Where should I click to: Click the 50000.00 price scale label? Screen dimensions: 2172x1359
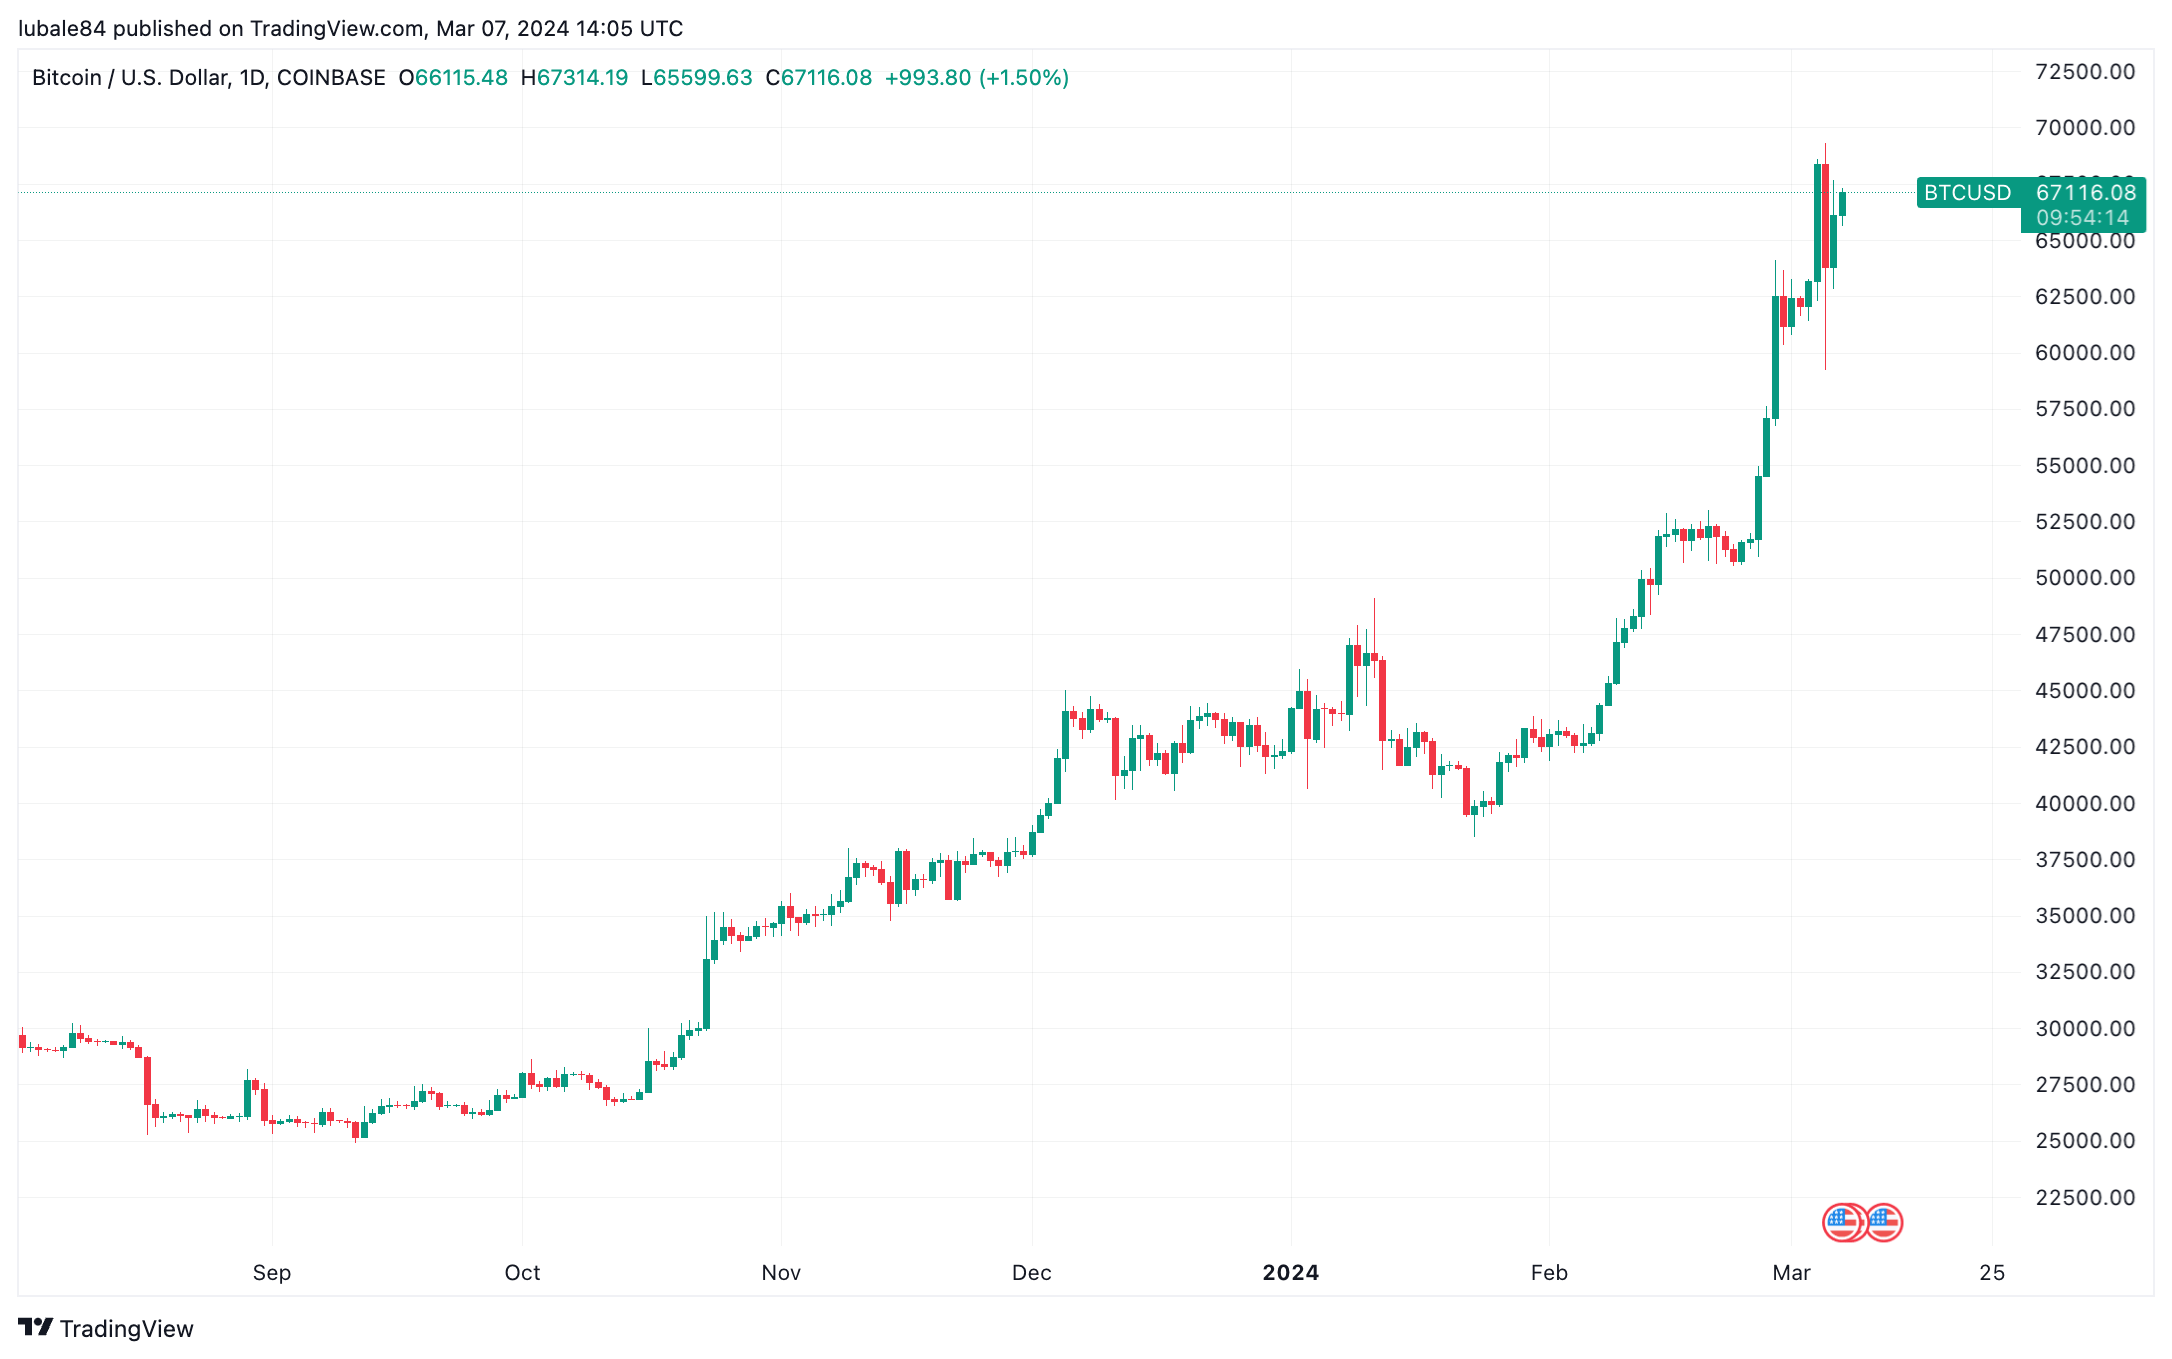click(2085, 577)
